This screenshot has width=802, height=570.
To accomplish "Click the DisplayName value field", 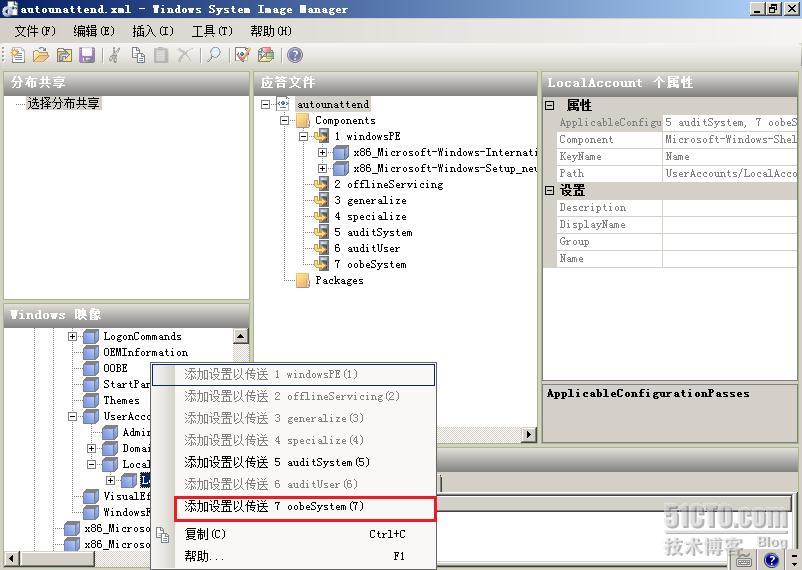I will point(730,225).
